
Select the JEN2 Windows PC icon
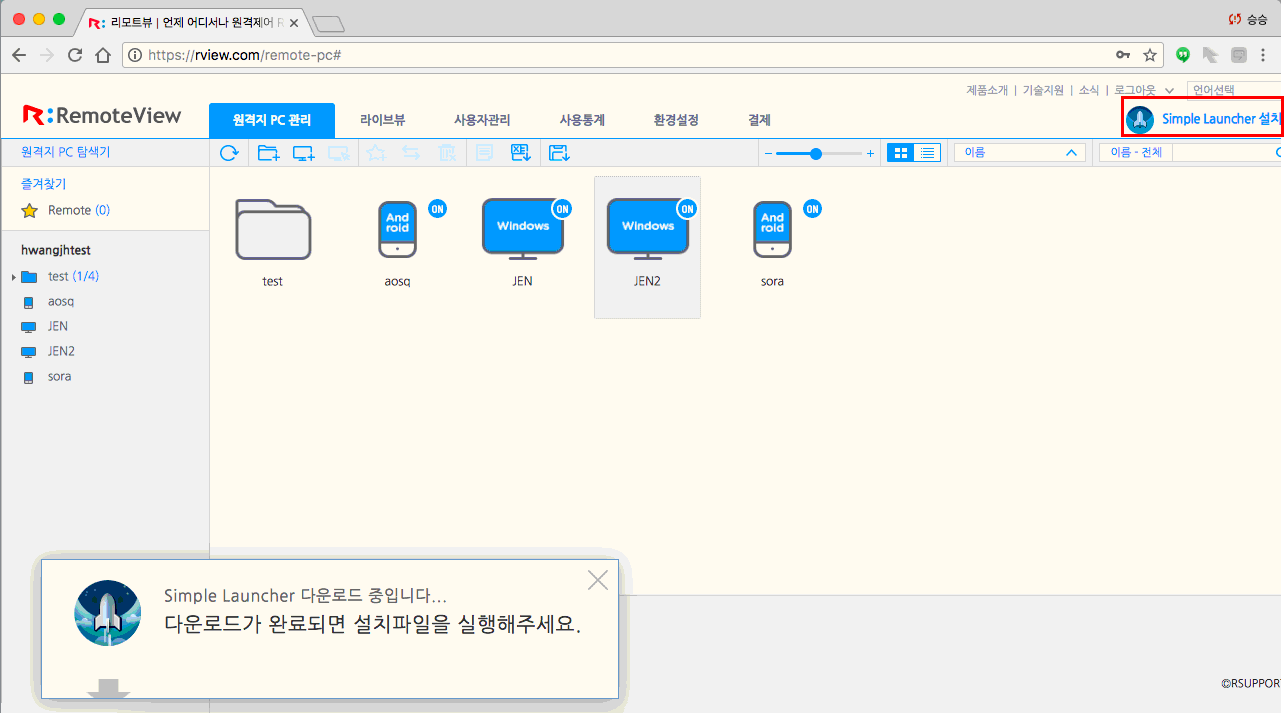pyautogui.click(x=648, y=228)
